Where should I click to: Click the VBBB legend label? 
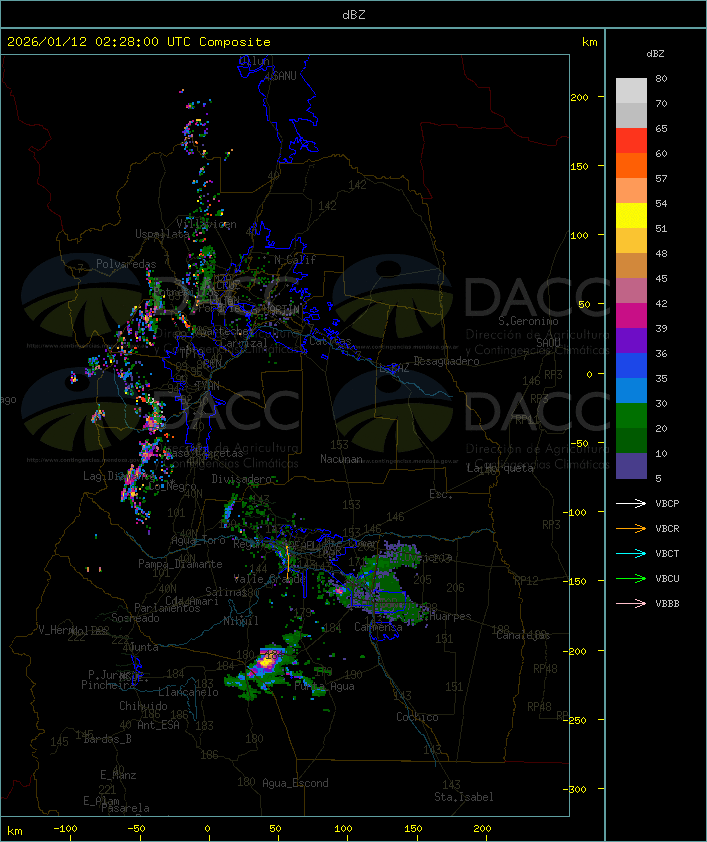[x=667, y=604]
